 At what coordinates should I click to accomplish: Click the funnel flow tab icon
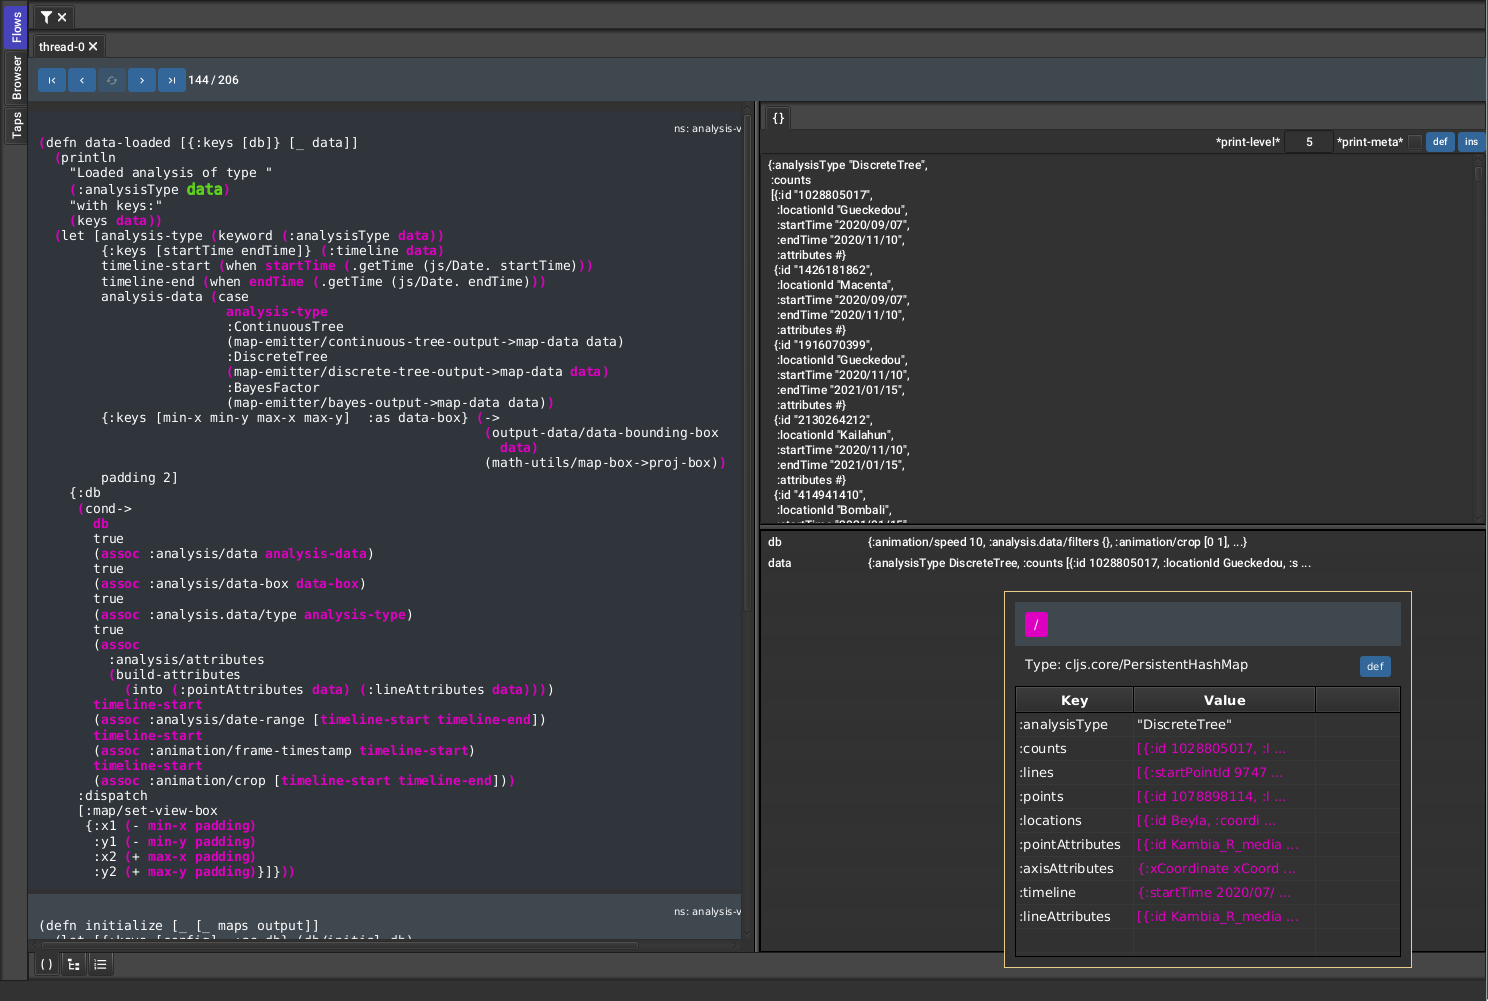coord(46,17)
